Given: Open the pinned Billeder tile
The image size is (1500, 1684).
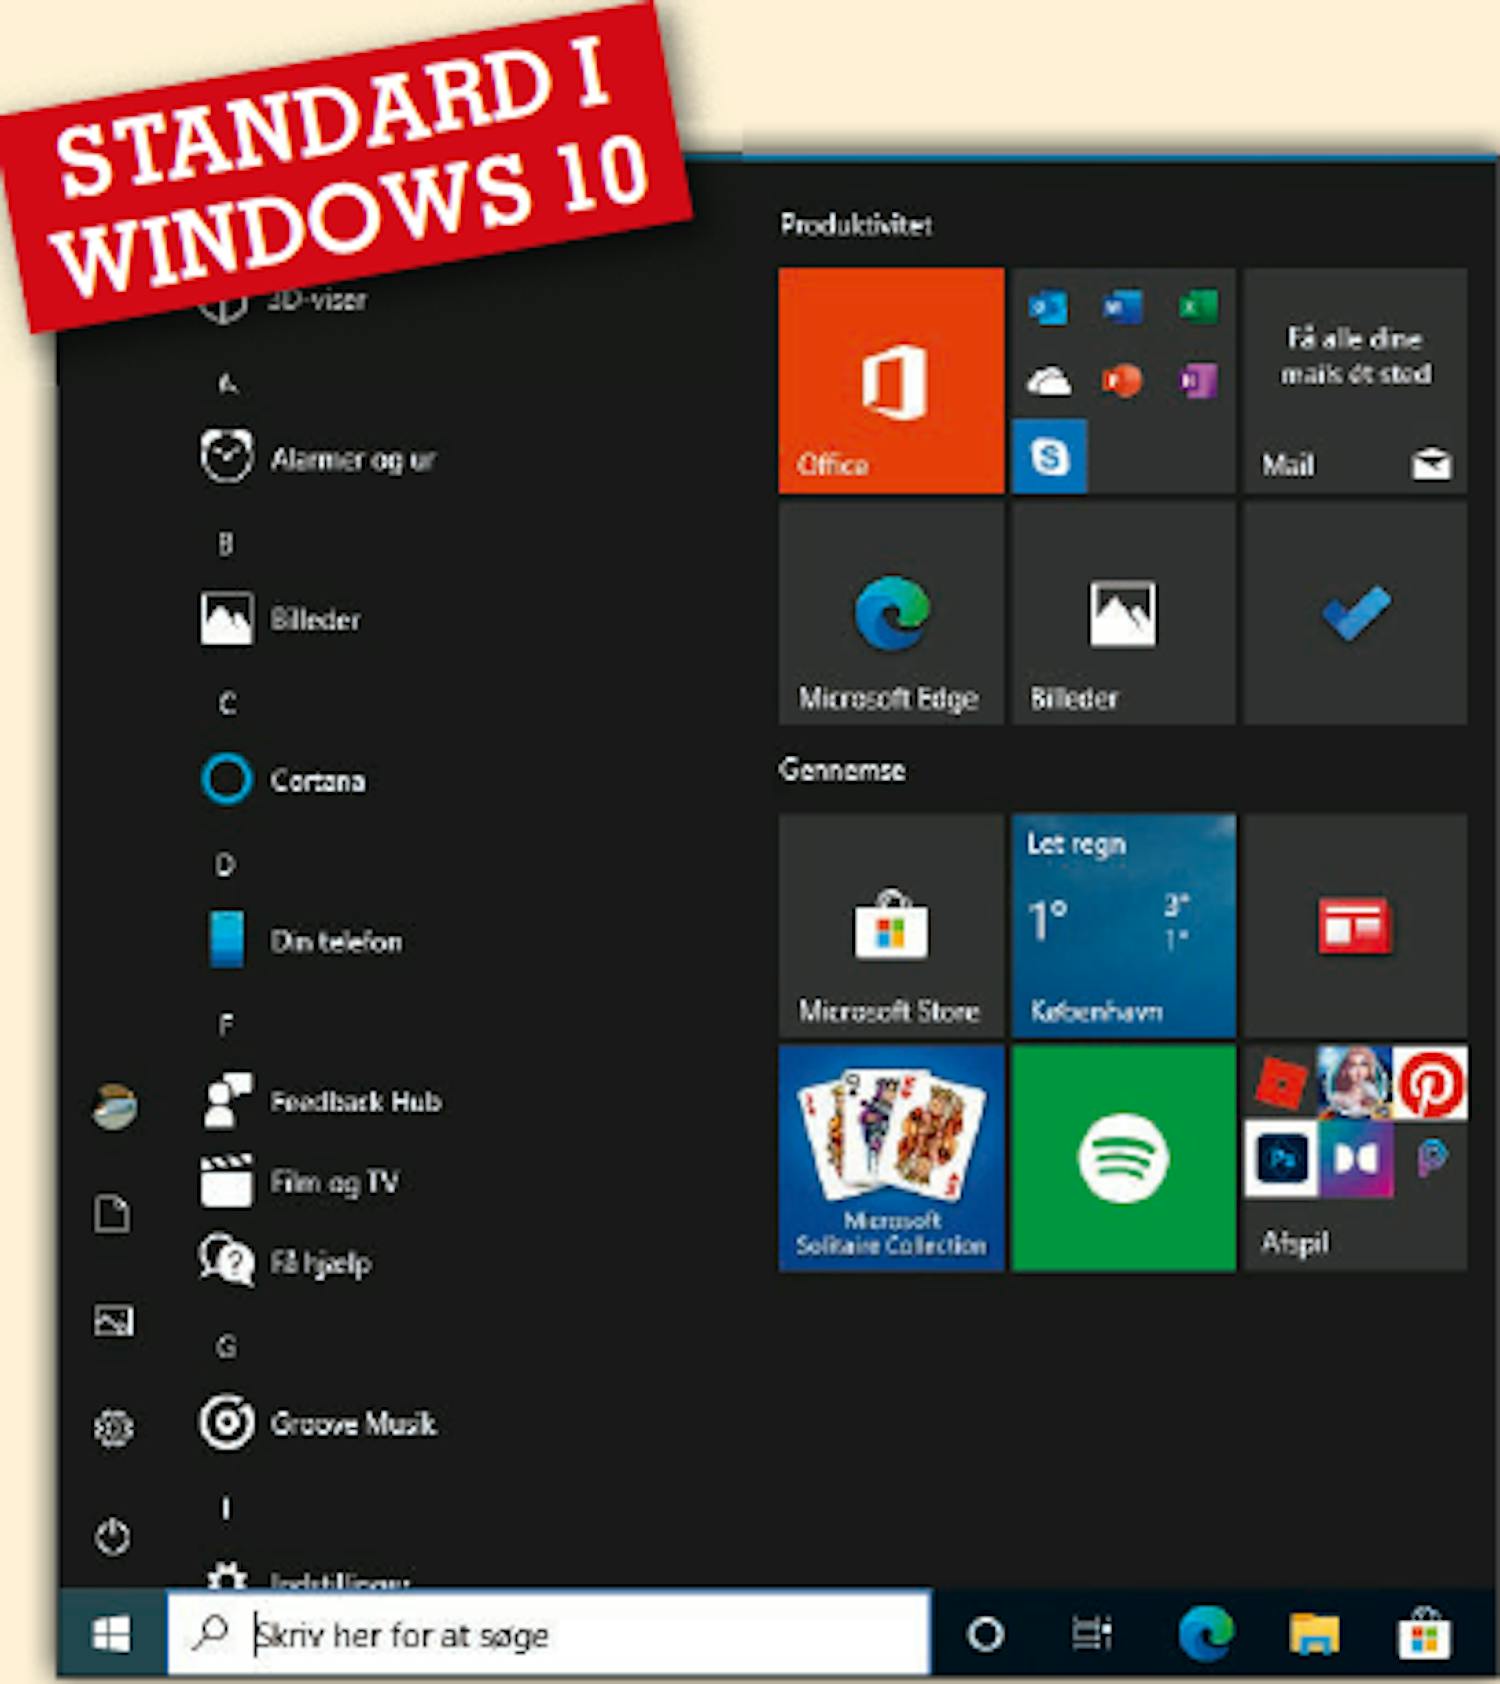Looking at the screenshot, I should (x=1123, y=613).
